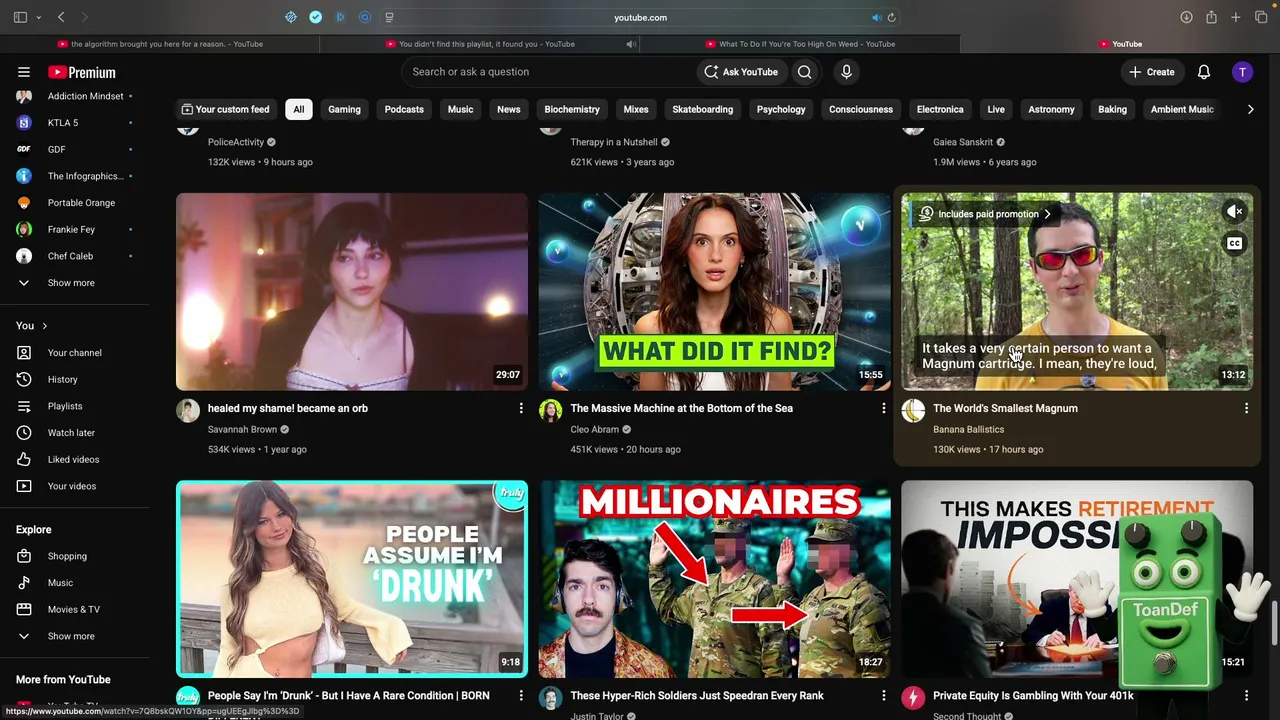
Task: Click the page vertical scrollbar
Action: (1275, 624)
